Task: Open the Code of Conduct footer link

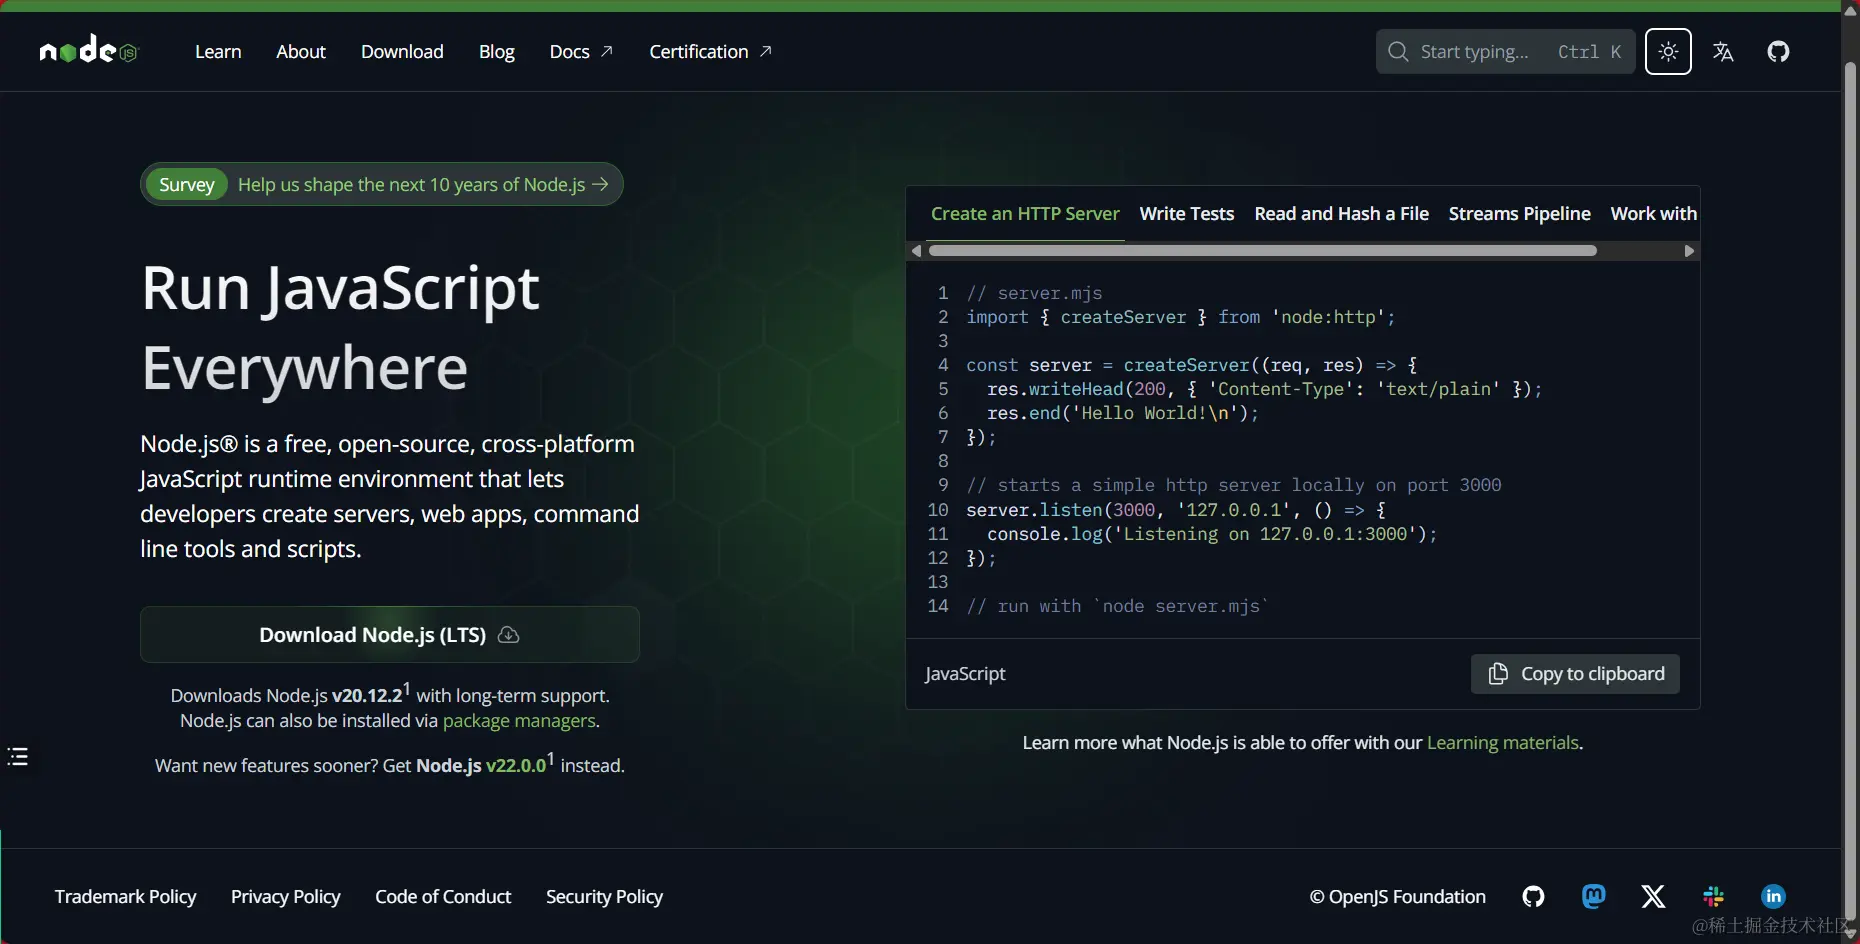Action: 443,897
